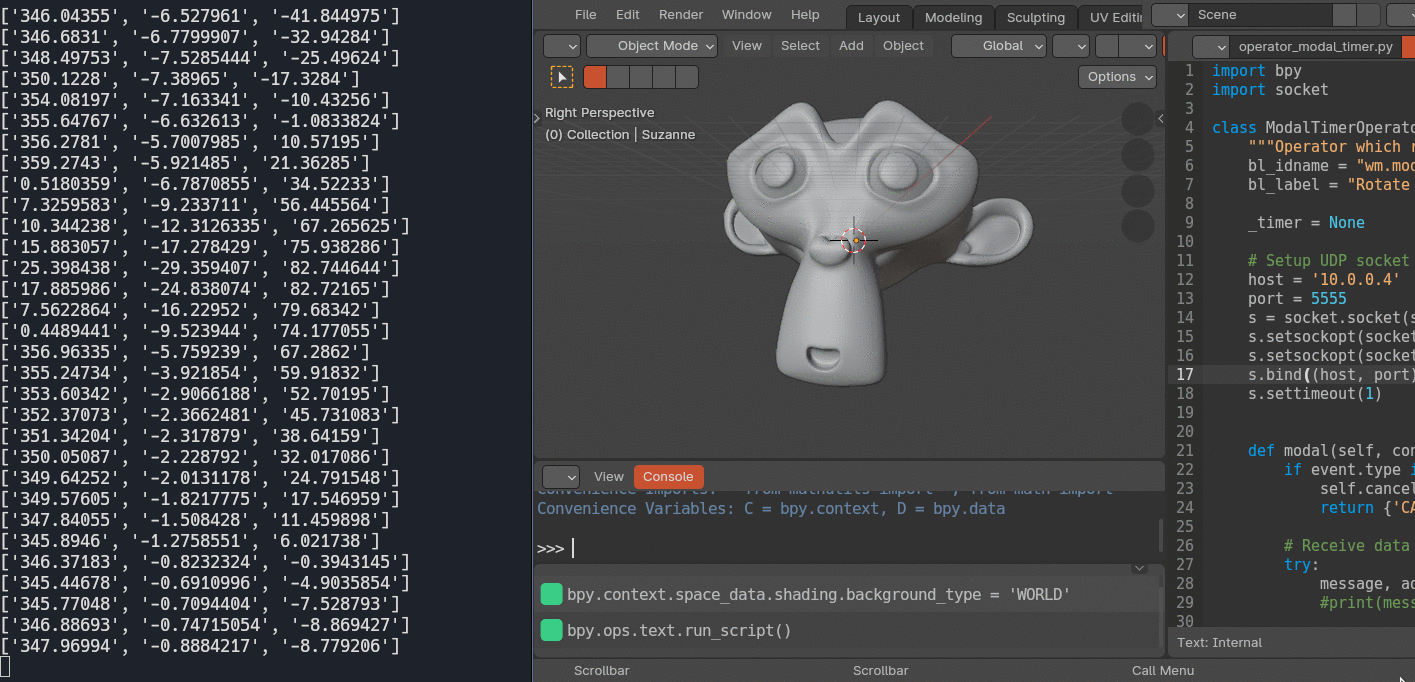Click the top navigation gizmo circle in the viewport
Image resolution: width=1415 pixels, height=682 pixels.
(x=1137, y=119)
